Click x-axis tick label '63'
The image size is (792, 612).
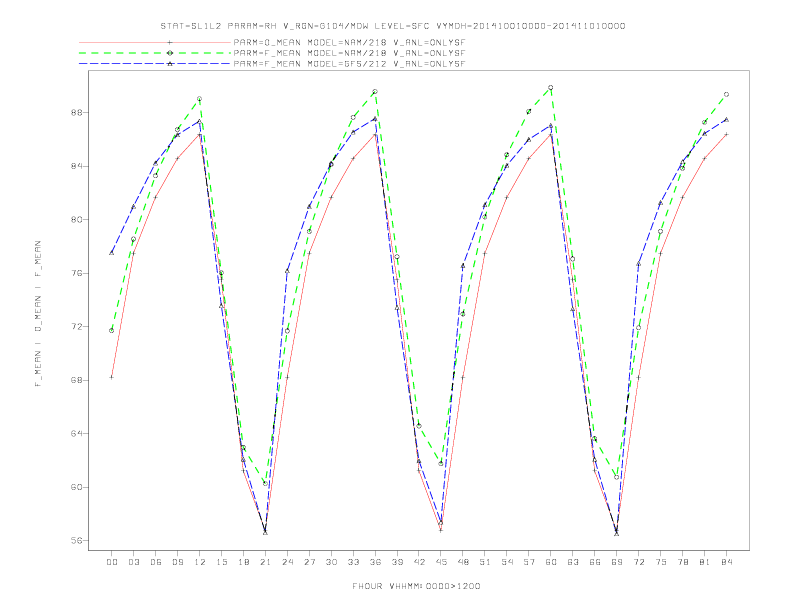[573, 562]
